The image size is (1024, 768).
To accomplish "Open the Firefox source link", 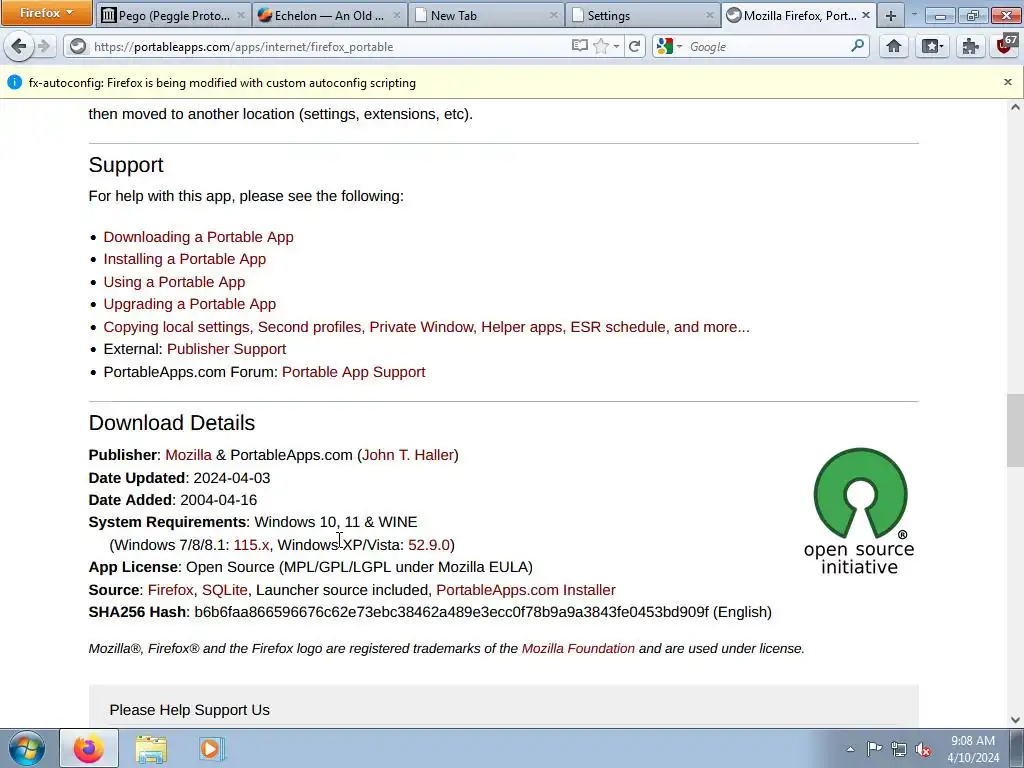I will [x=170, y=590].
